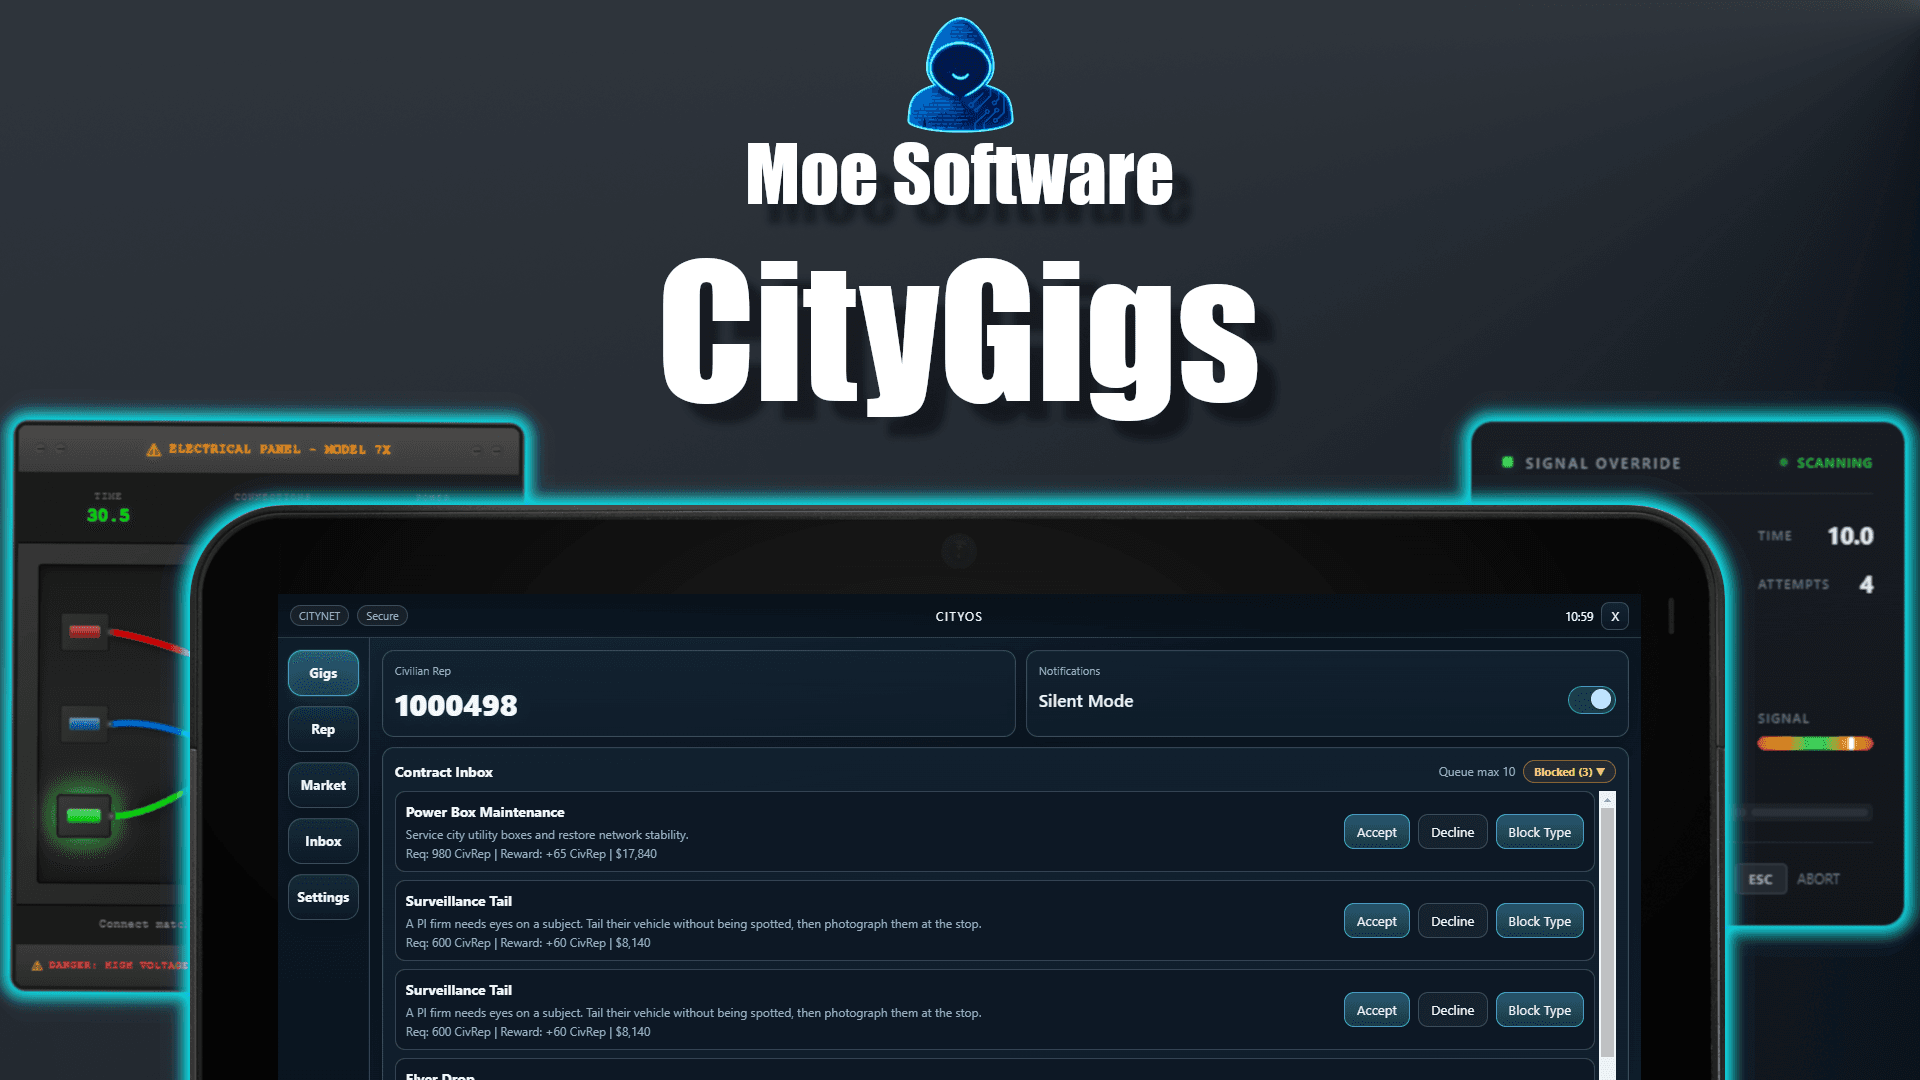Click the Civilian Rep value 1000498
Screen dimensions: 1920x1080
[456, 706]
